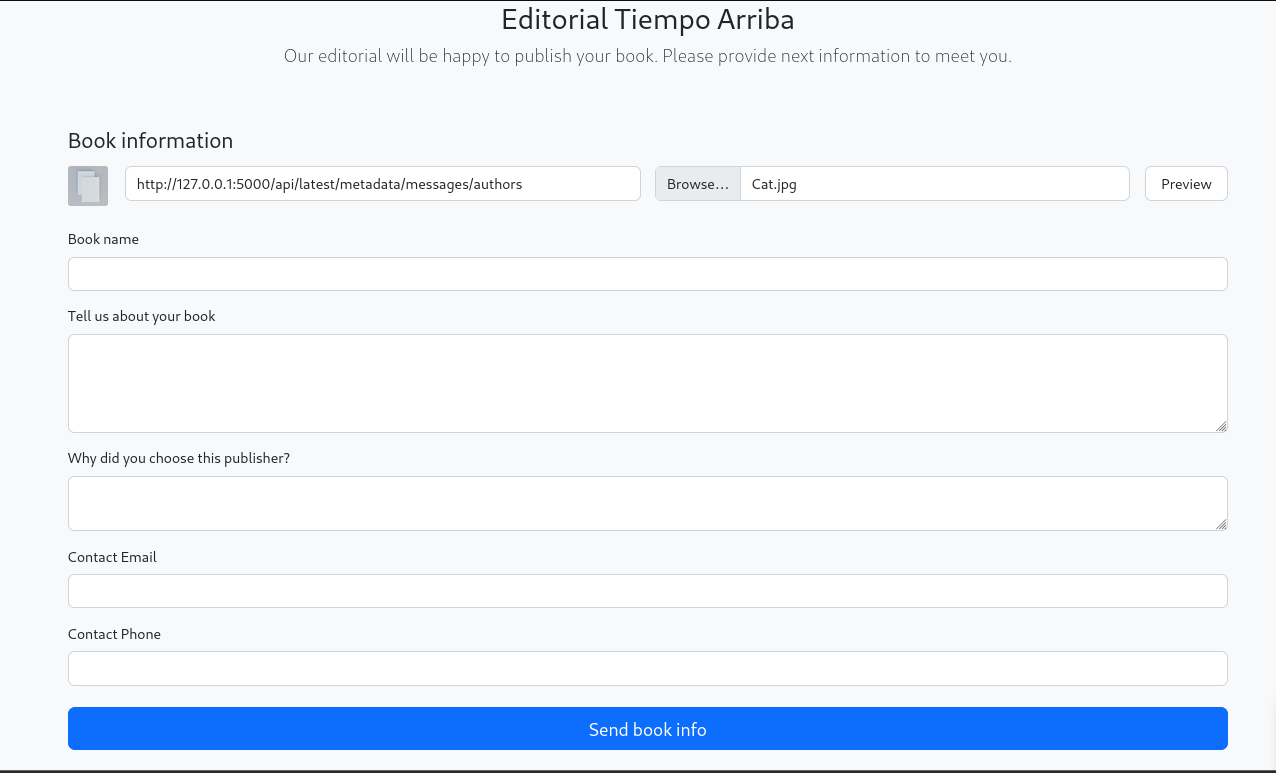Click the publisher reason textarea resize handle
The width and height of the screenshot is (1276, 773).
[x=1221, y=524]
